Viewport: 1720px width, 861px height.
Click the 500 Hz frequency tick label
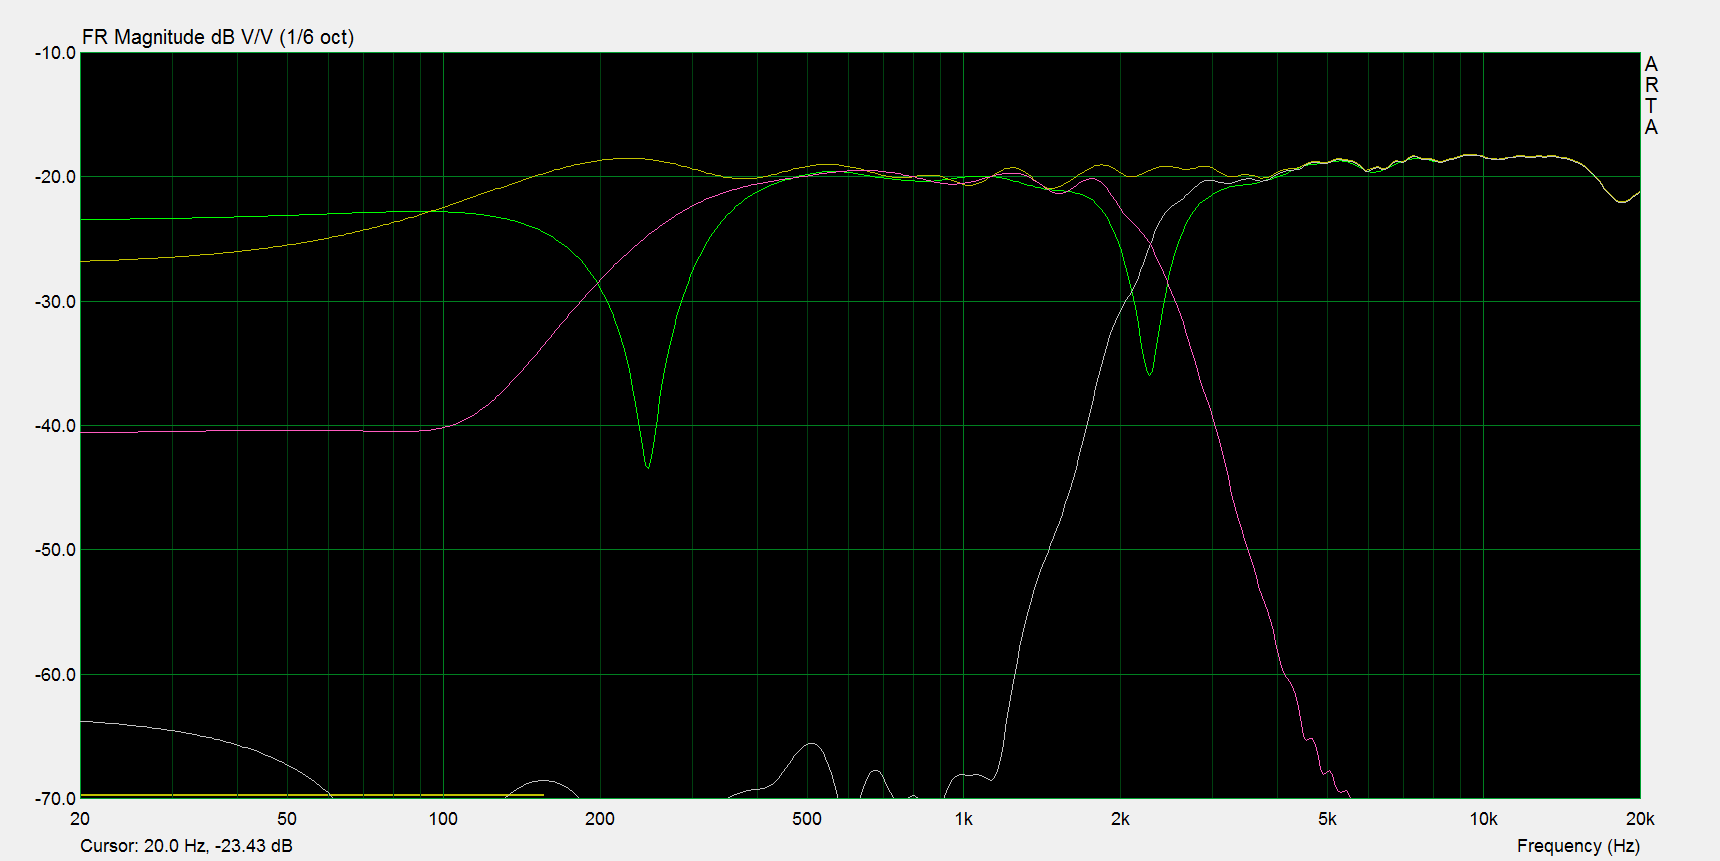tap(807, 819)
